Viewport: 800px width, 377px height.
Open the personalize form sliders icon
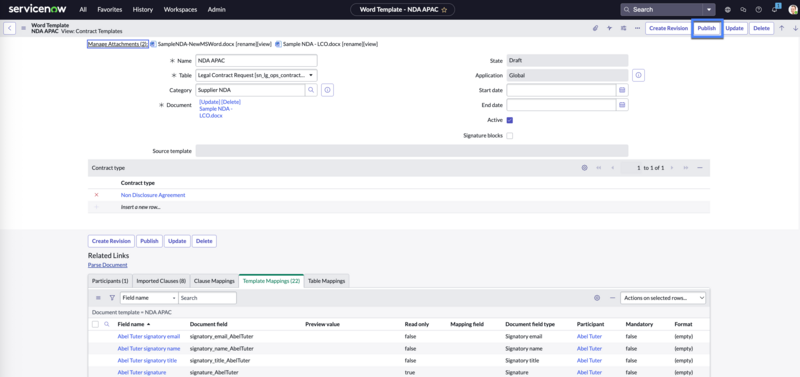point(623,29)
